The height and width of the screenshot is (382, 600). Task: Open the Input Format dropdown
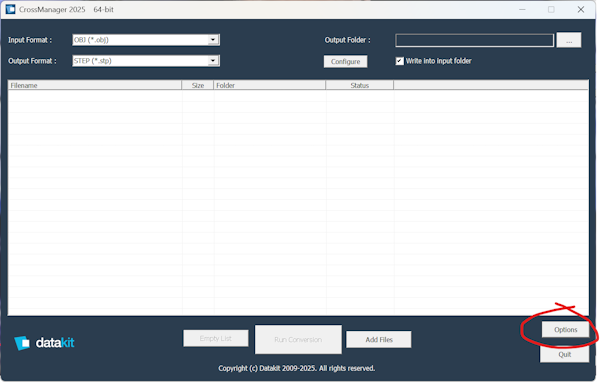point(146,40)
